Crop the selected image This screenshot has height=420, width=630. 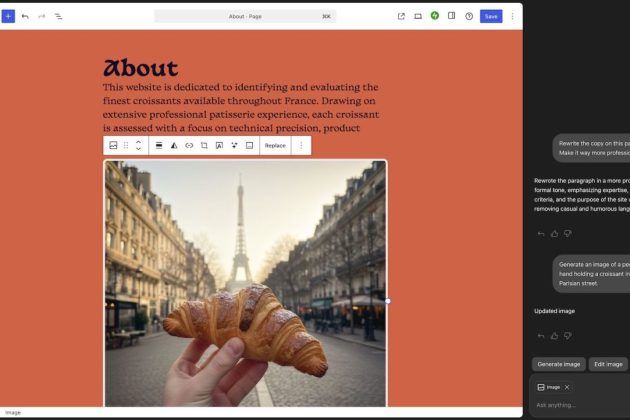pyautogui.click(x=204, y=145)
